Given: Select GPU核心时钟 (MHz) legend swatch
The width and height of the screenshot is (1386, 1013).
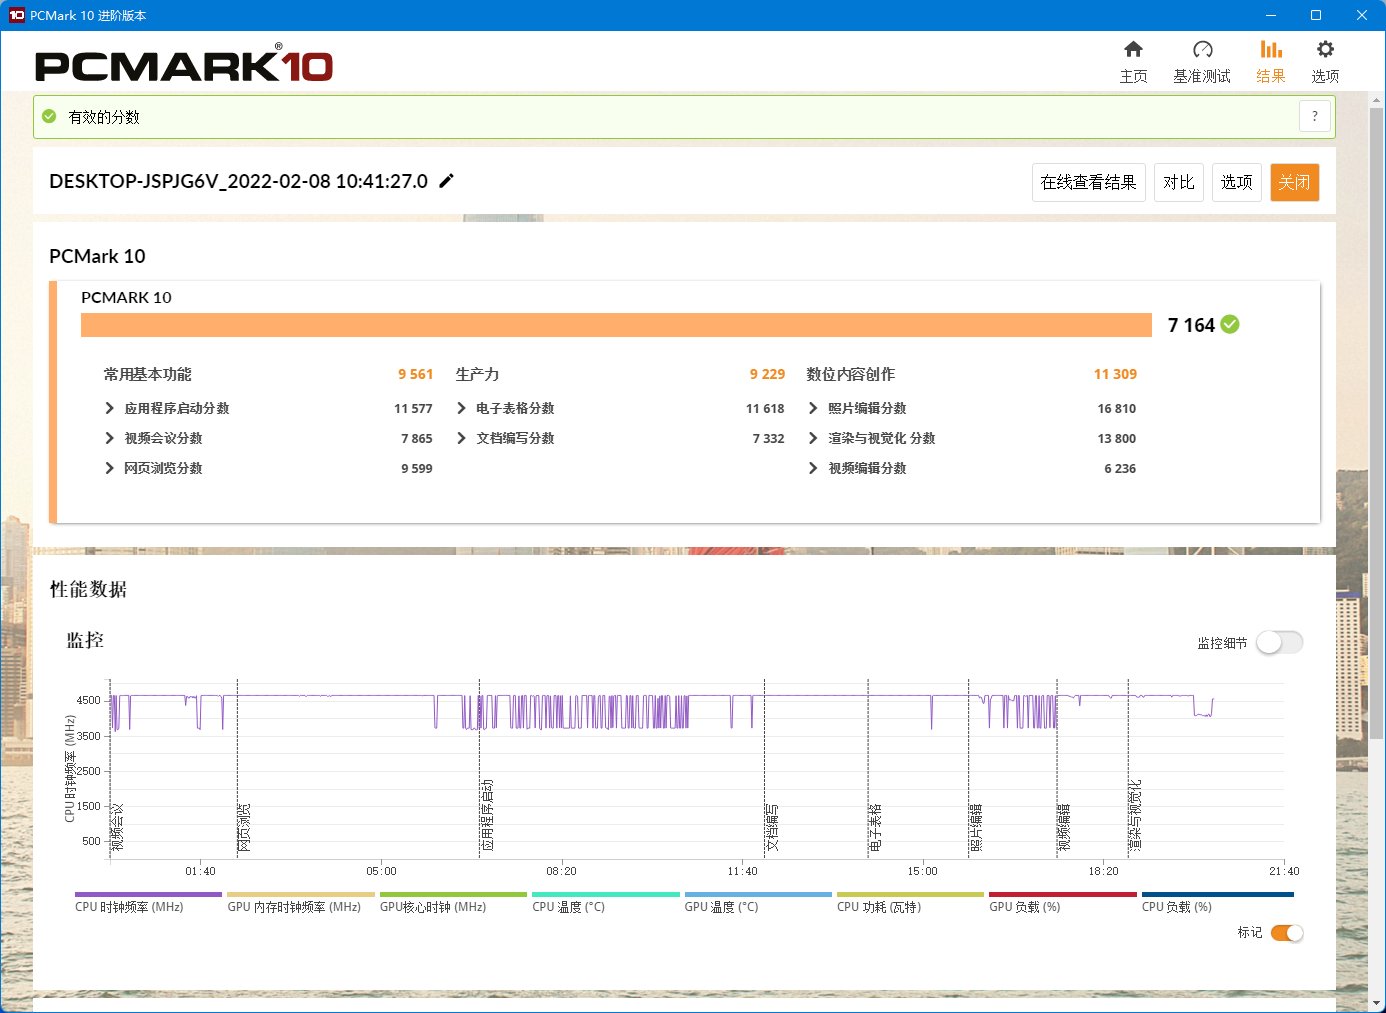Looking at the screenshot, I should pyautogui.click(x=453, y=895).
